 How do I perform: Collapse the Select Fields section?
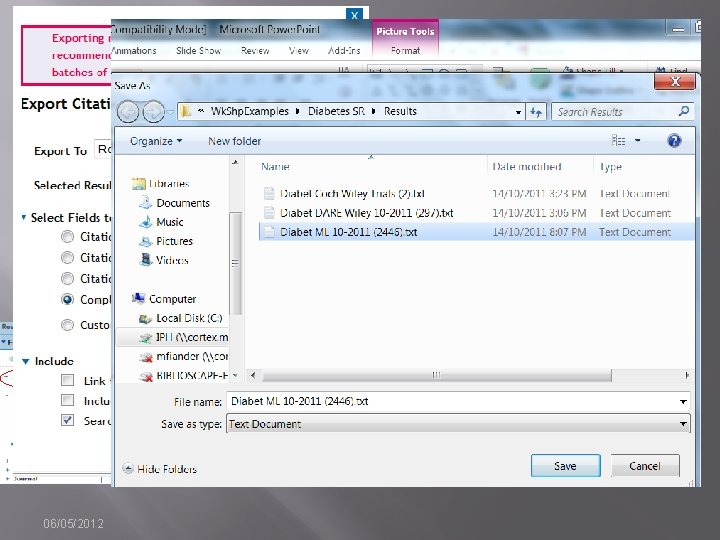point(24,217)
